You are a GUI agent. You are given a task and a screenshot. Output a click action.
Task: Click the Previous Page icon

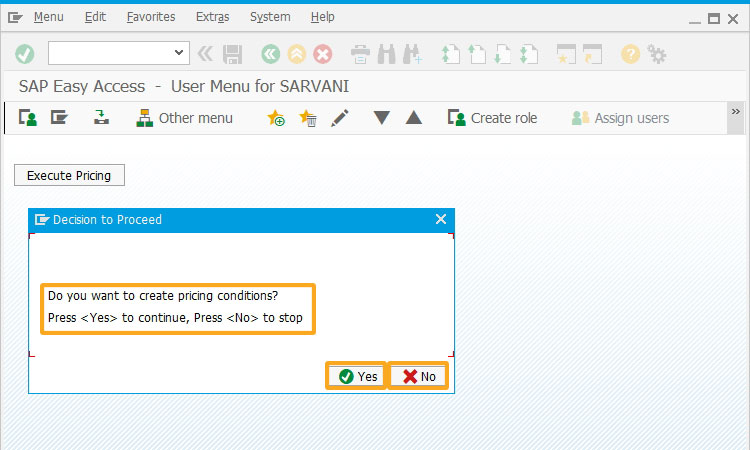click(x=476, y=54)
